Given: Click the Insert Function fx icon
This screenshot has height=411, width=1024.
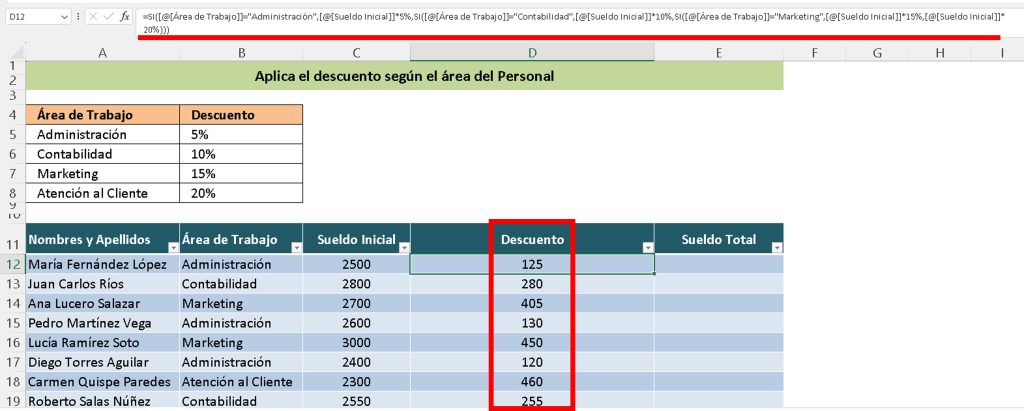Looking at the screenshot, I should 125,17.
